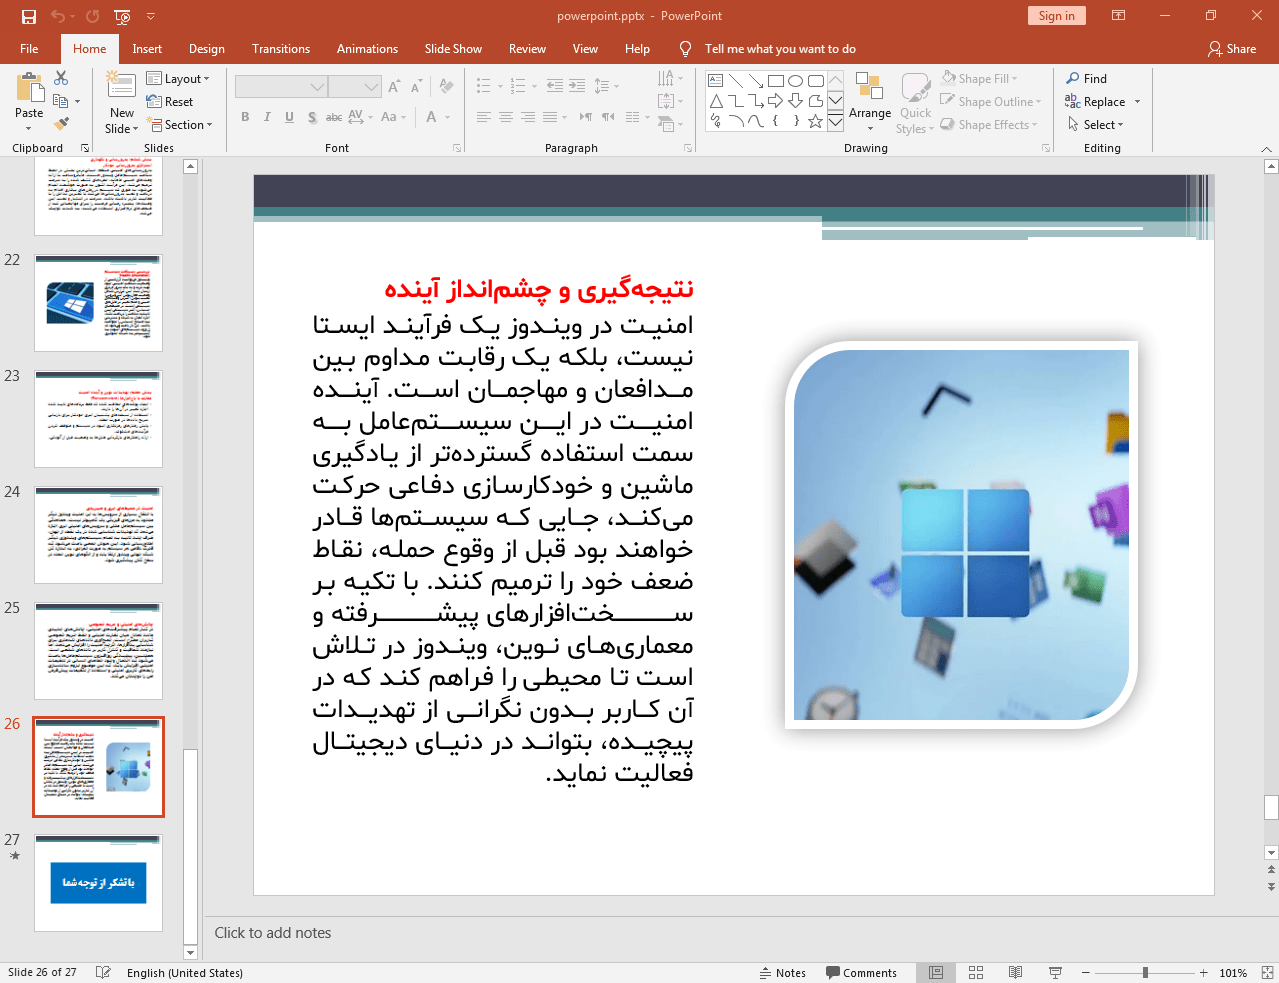Select the Oval shape in gallery
This screenshot has height=983, width=1279.
point(795,81)
